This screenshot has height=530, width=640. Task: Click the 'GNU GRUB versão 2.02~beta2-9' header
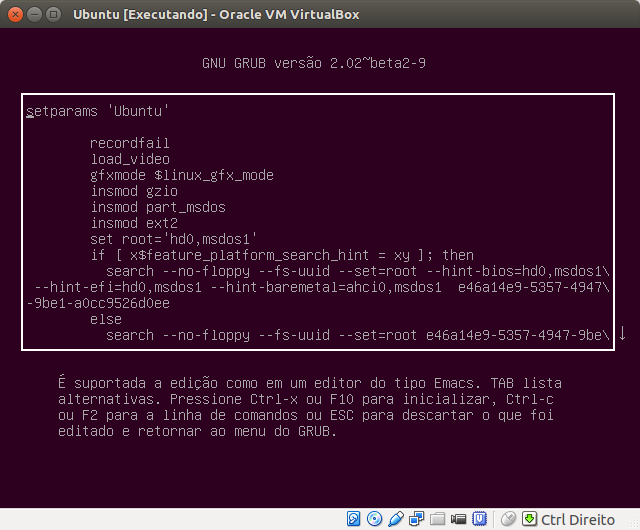[314, 63]
